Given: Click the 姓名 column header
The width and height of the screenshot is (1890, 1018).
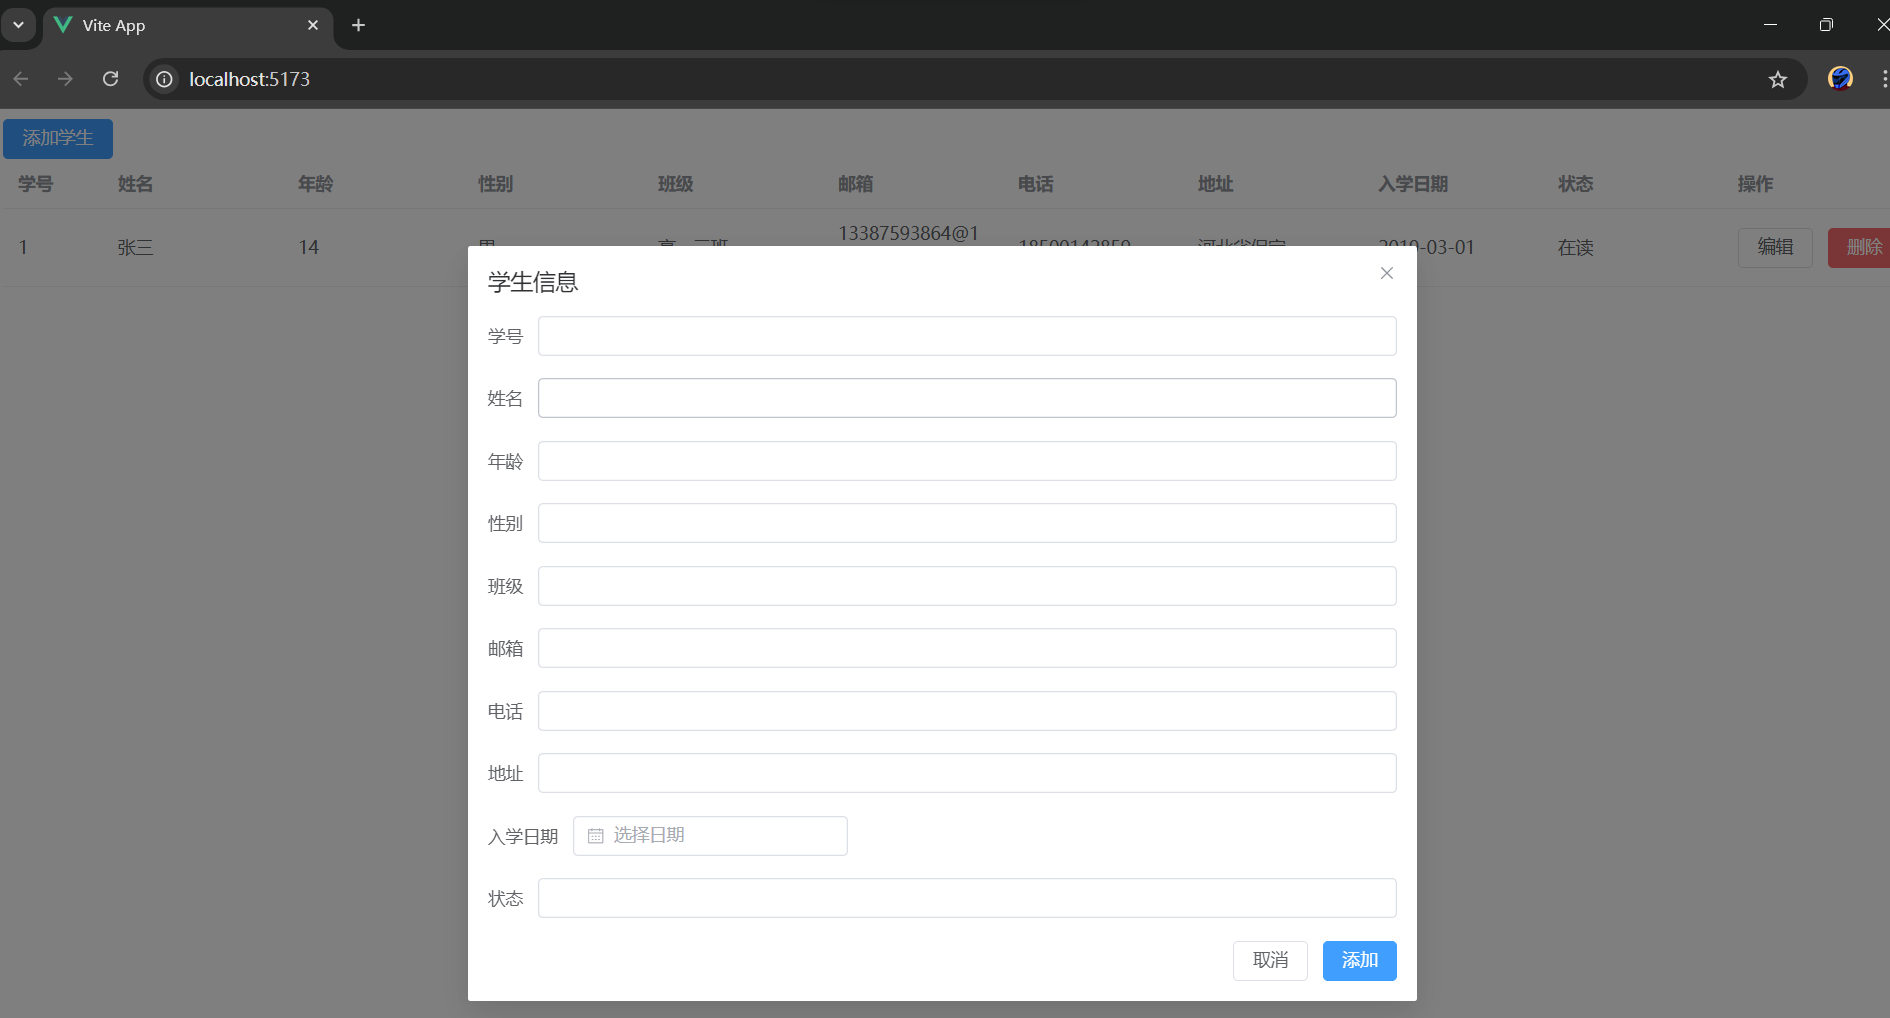Looking at the screenshot, I should click(135, 184).
